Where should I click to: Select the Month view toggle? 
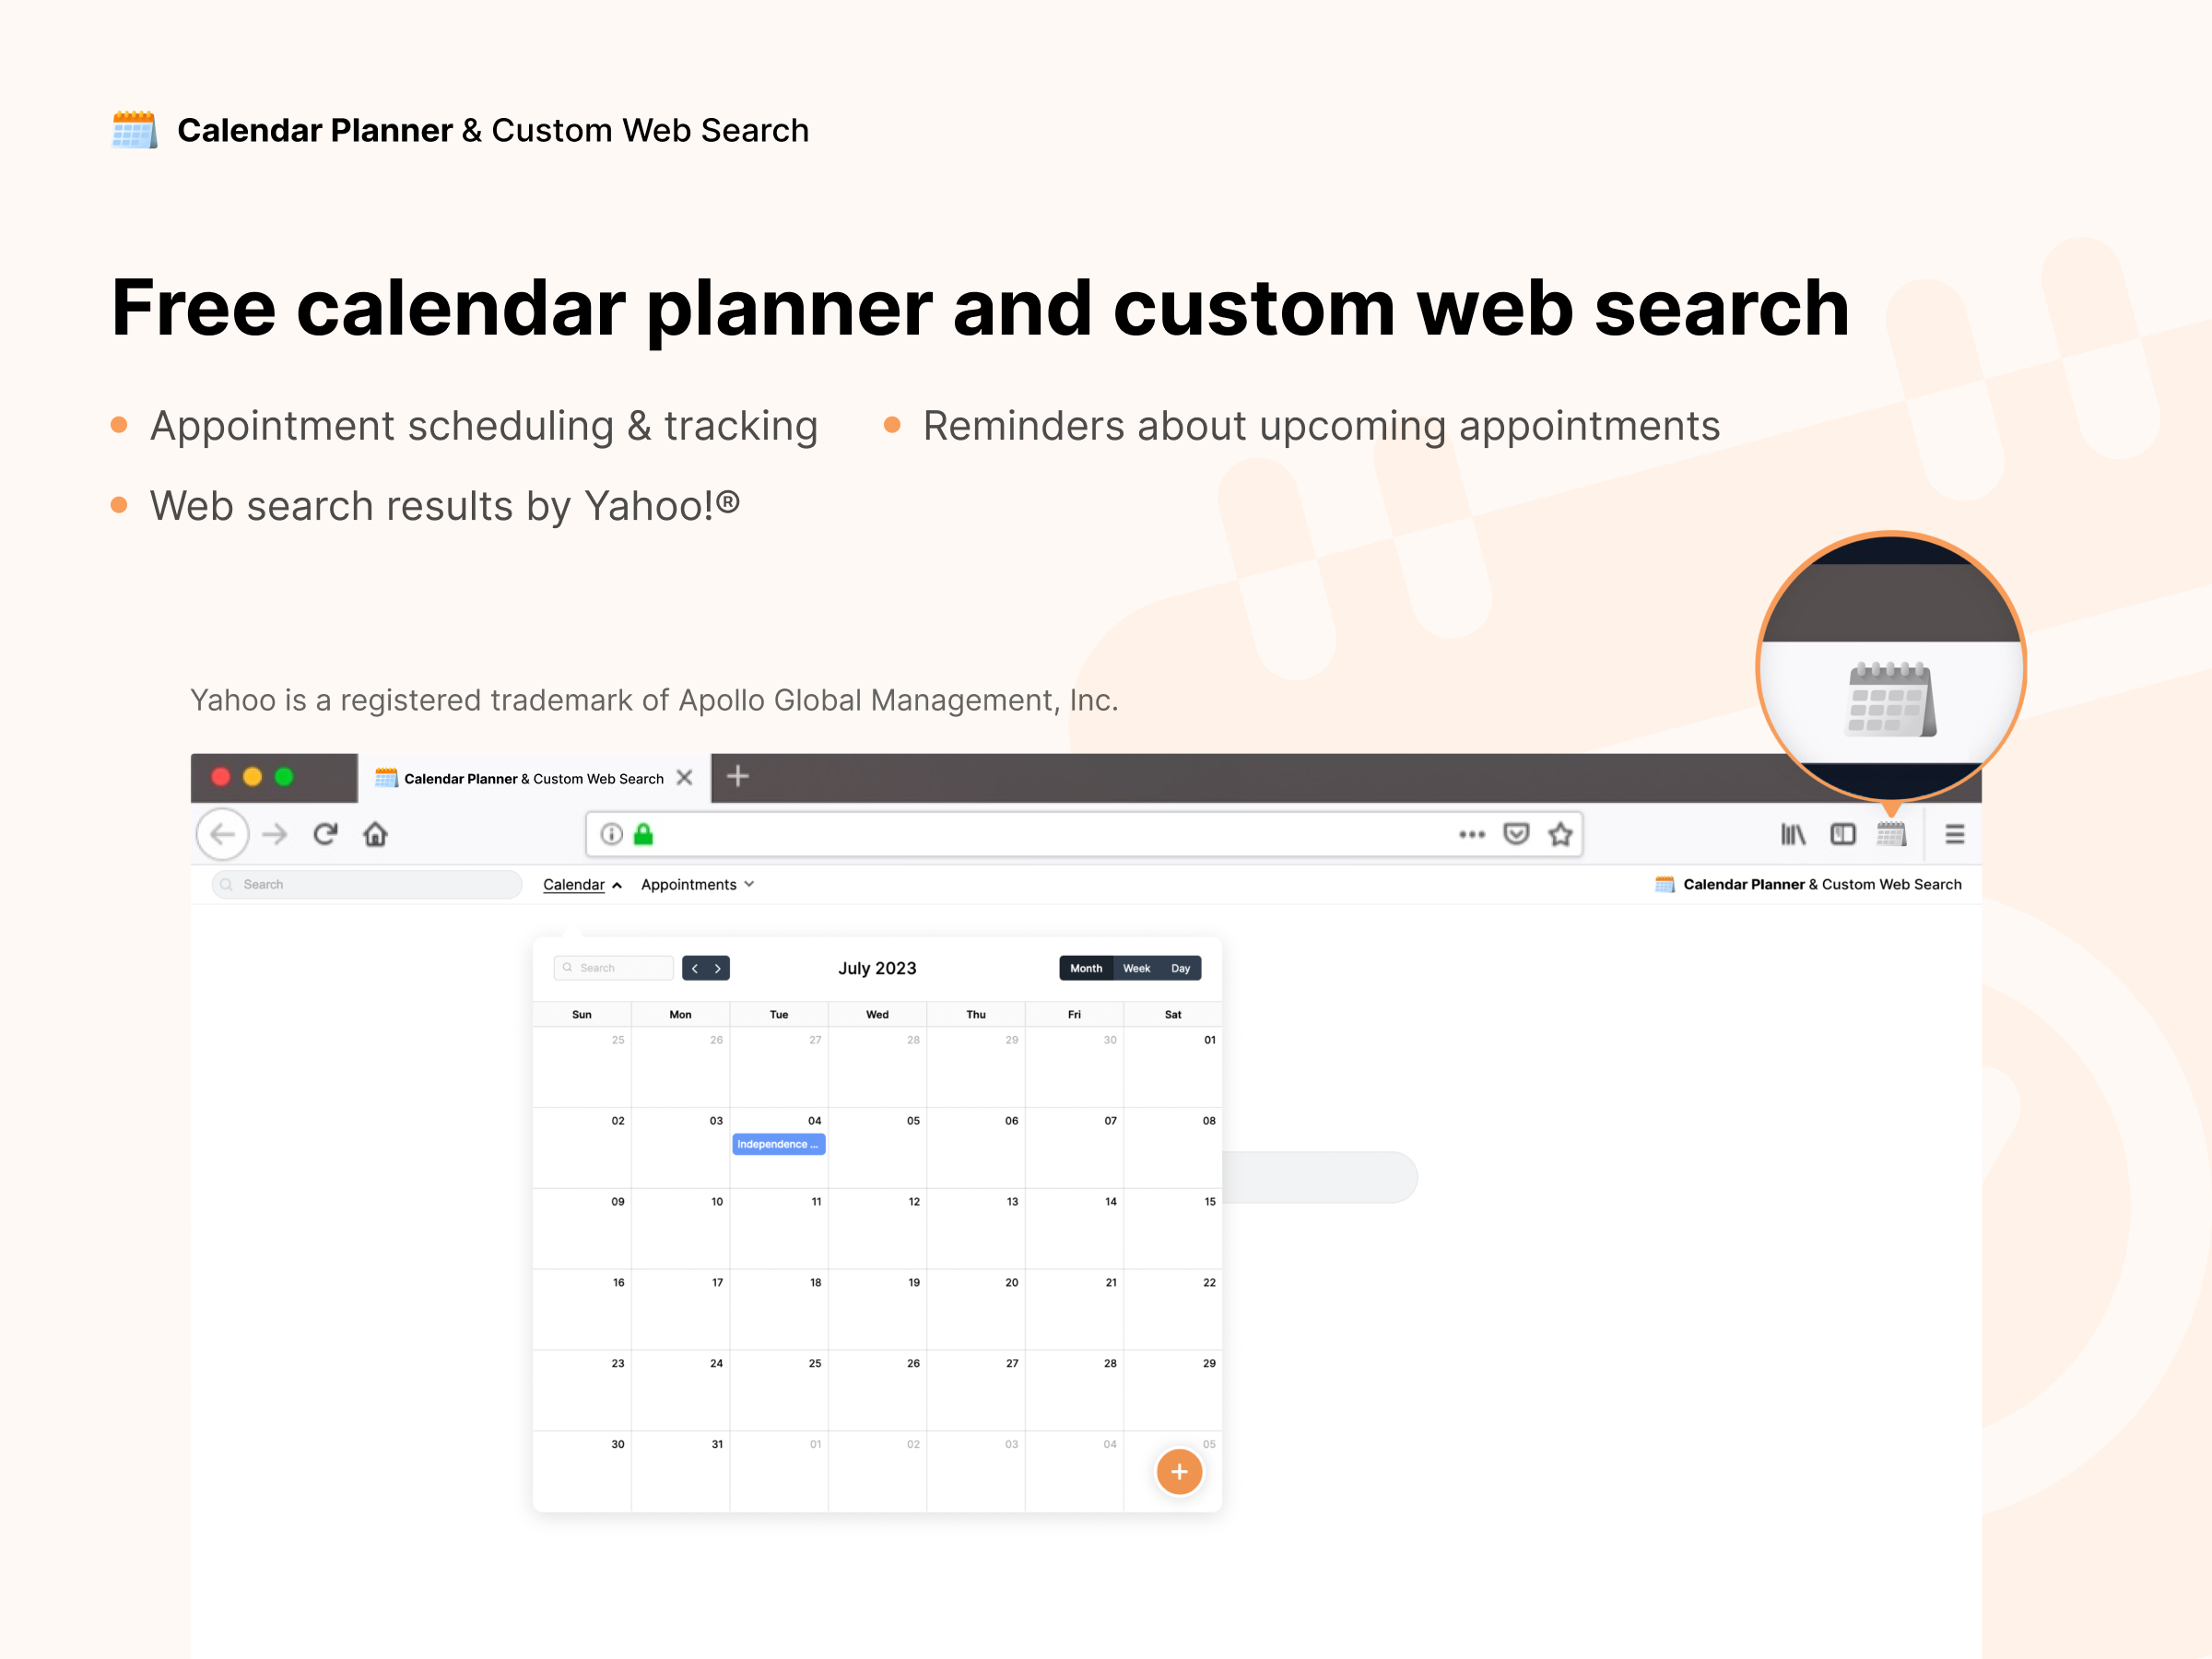click(1083, 967)
